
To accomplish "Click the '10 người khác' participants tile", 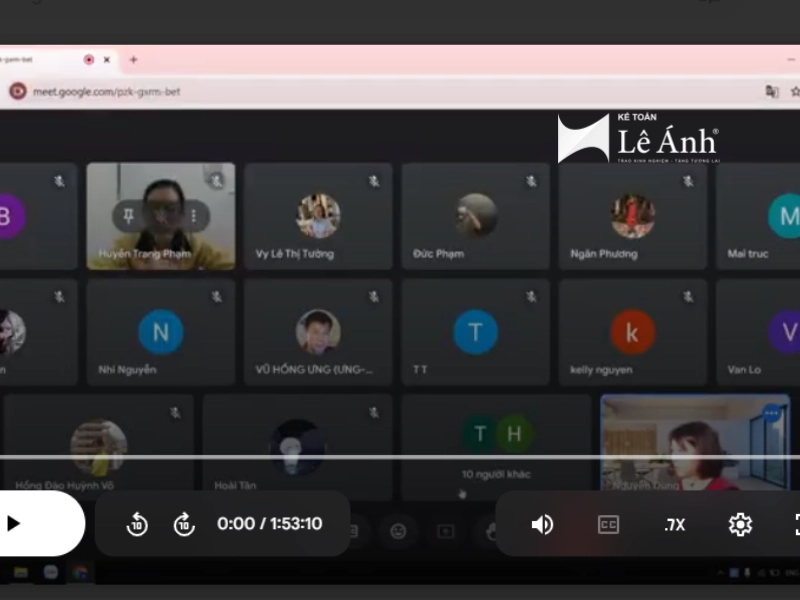I will click(x=496, y=445).
